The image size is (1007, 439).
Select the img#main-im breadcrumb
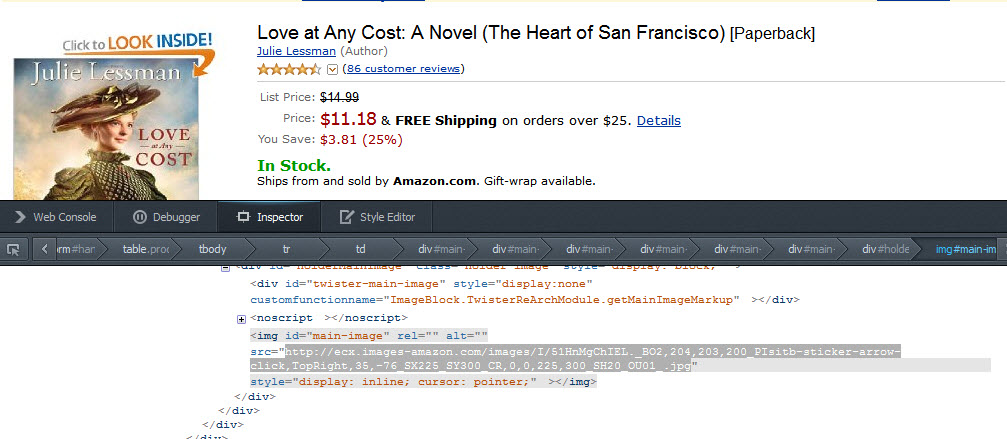965,250
